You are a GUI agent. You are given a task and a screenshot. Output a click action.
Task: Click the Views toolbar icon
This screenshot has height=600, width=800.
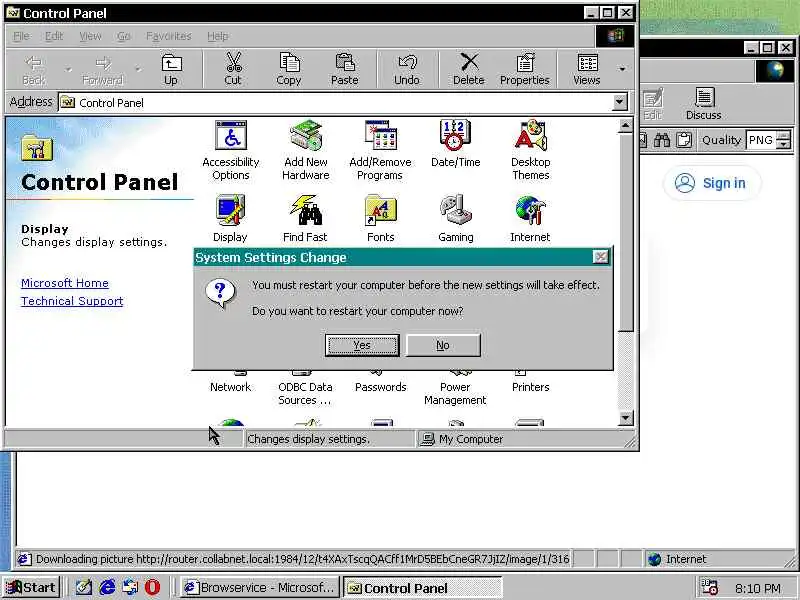coord(587,69)
